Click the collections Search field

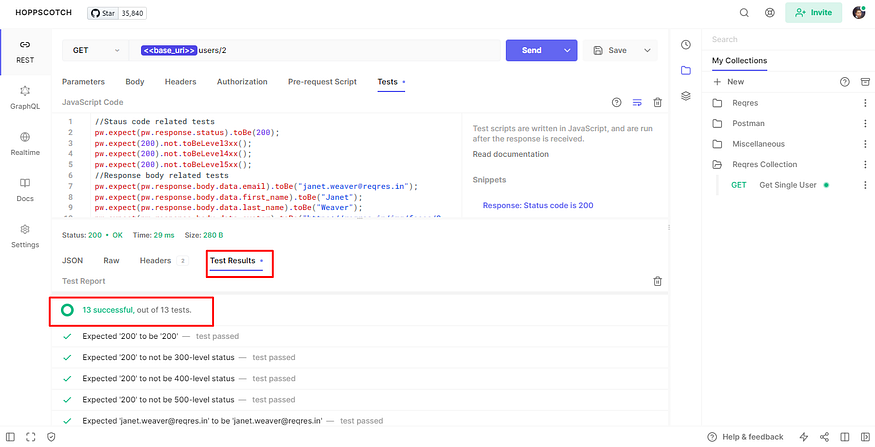click(788, 40)
